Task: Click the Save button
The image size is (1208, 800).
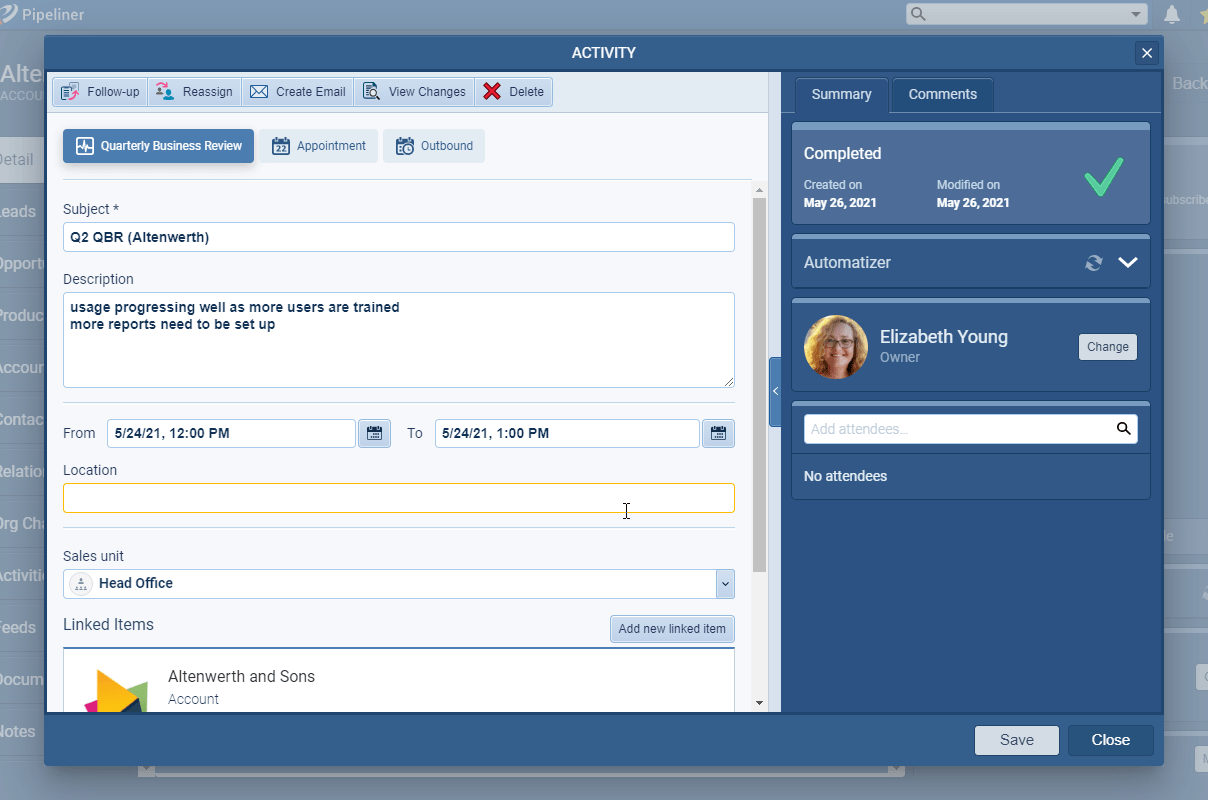Action: (1016, 740)
